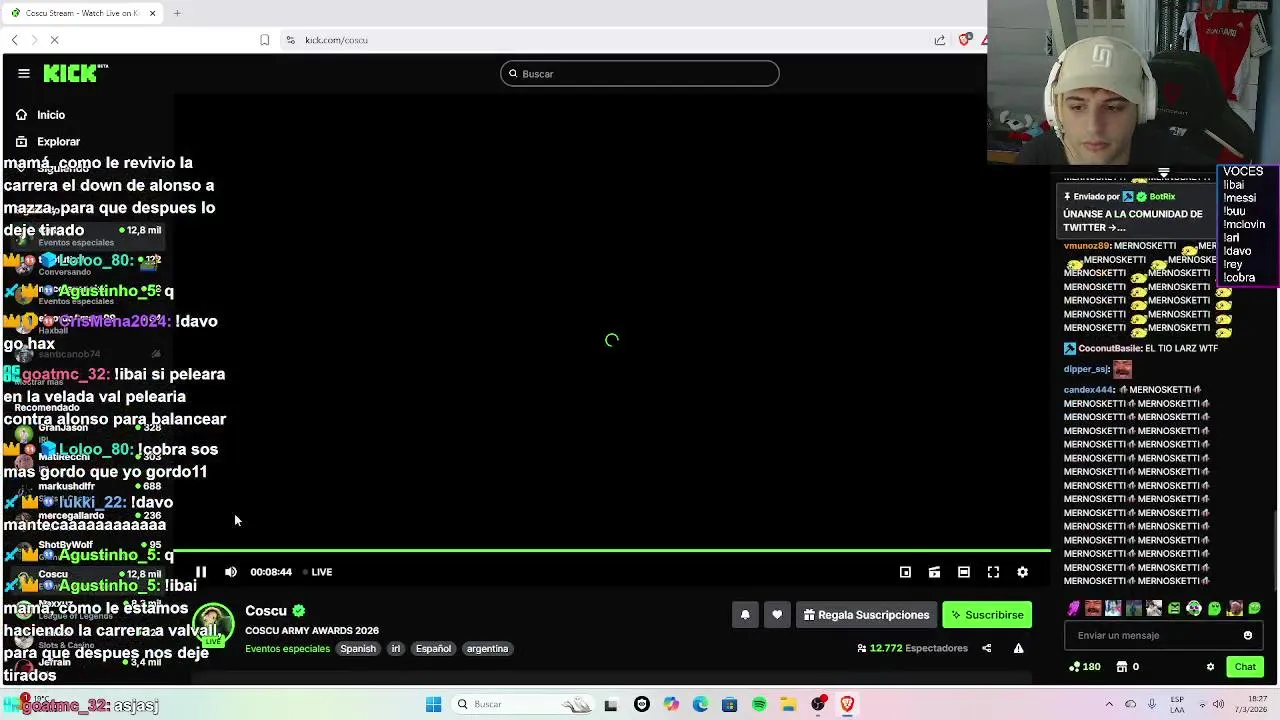The height and width of the screenshot is (720, 1280).
Task: Show hidden system tray icons
Action: [x=1108, y=704]
